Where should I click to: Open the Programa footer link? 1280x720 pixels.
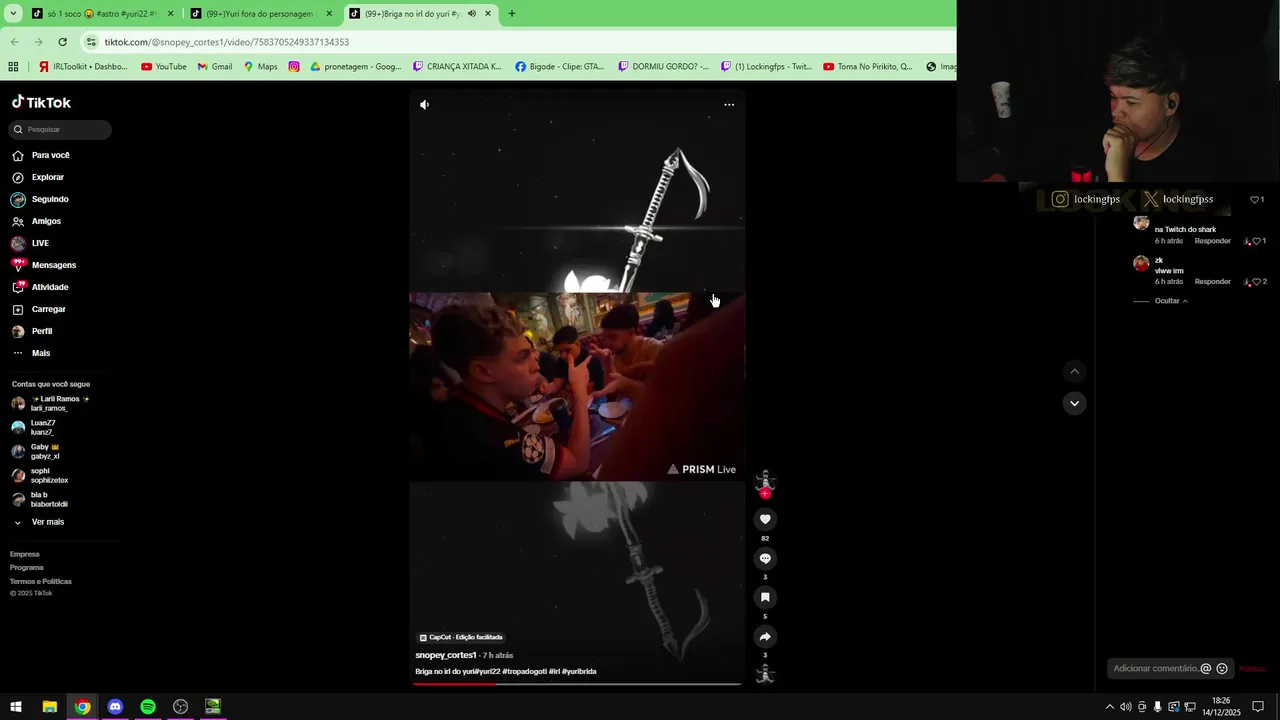click(27, 567)
